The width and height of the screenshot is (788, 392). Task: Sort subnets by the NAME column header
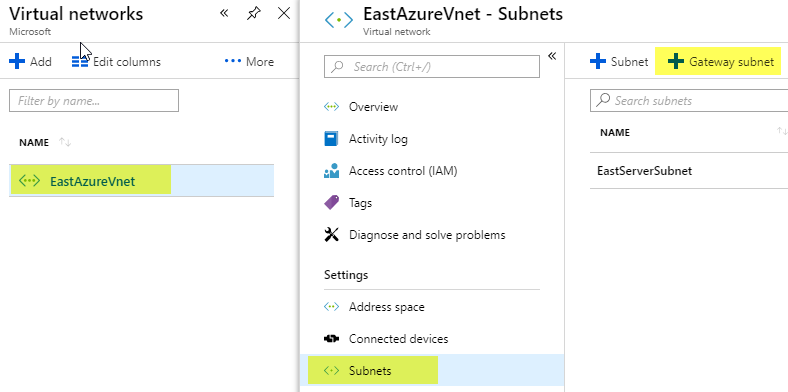pyautogui.click(x=615, y=133)
